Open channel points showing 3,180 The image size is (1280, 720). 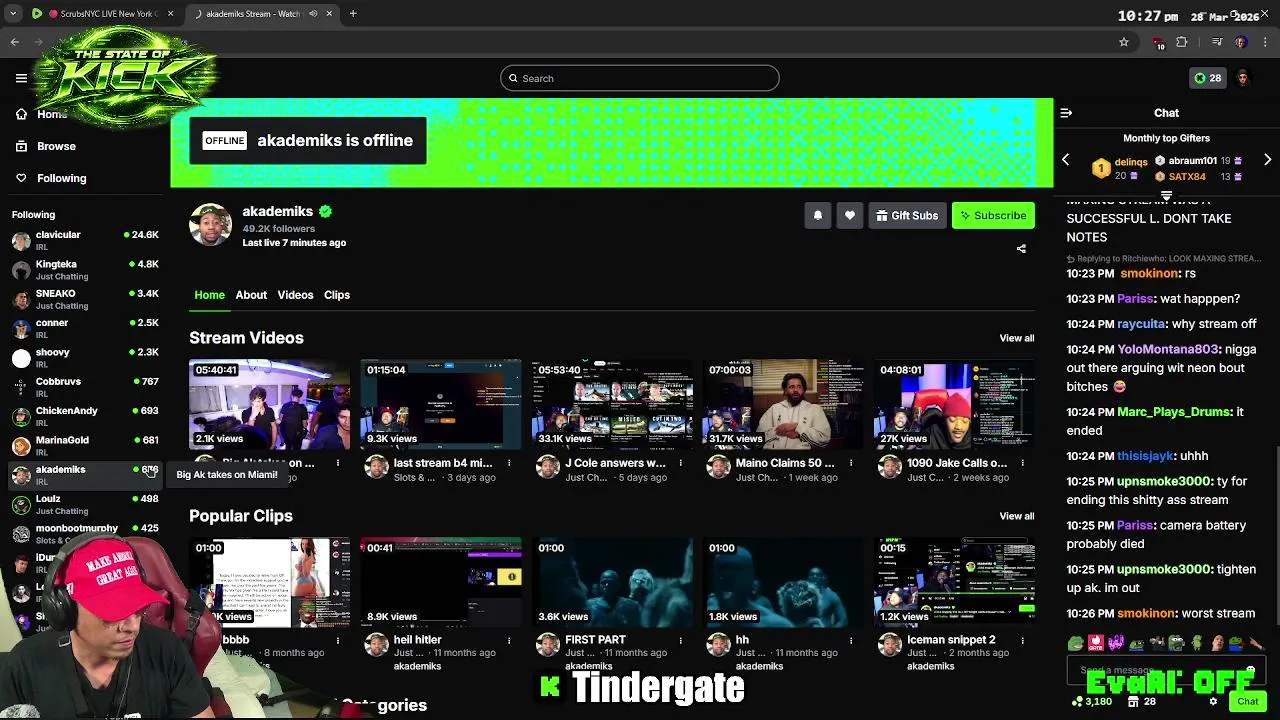pos(1091,702)
